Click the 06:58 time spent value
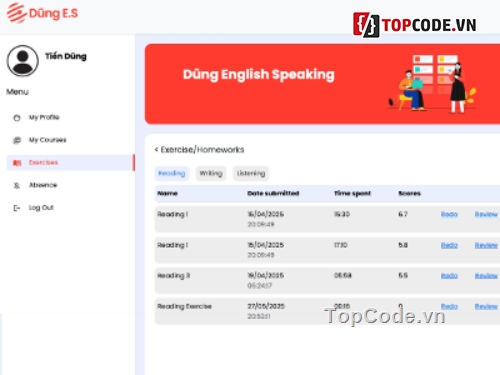 pos(343,275)
